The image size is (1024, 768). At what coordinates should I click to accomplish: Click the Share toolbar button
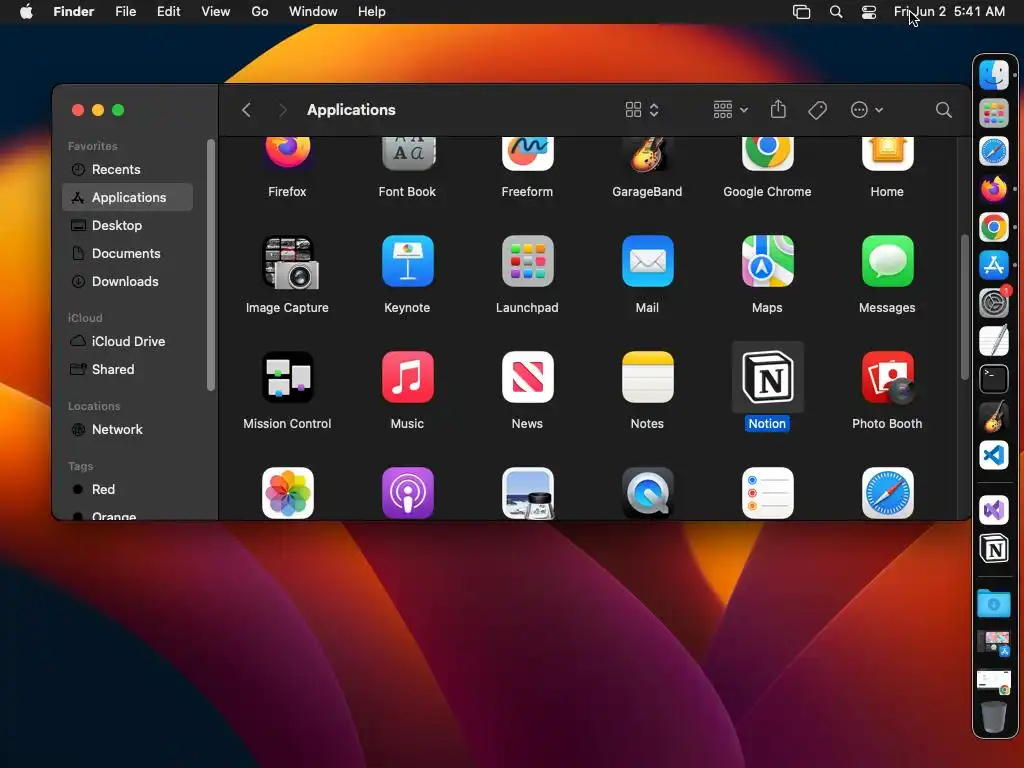point(778,109)
